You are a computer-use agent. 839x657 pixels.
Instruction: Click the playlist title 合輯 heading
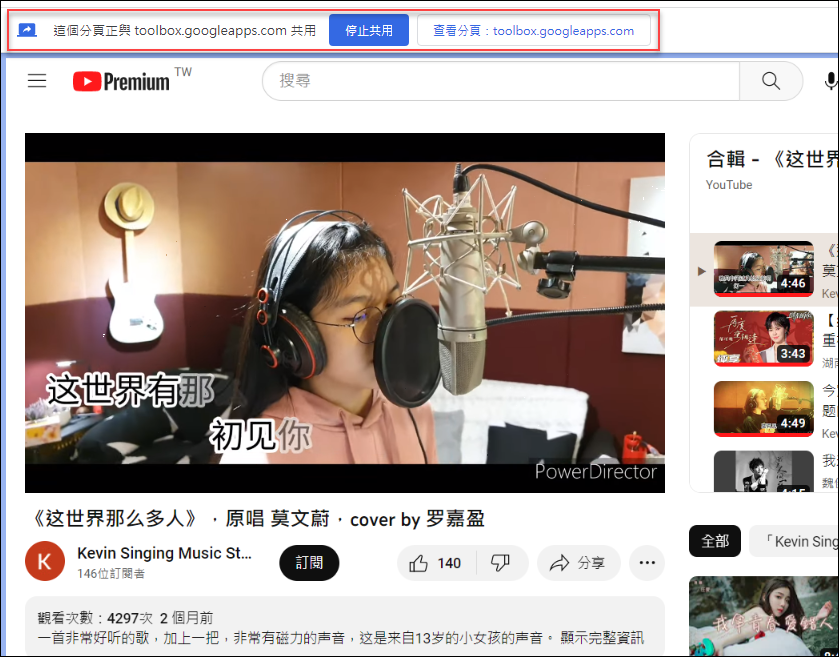coord(772,159)
